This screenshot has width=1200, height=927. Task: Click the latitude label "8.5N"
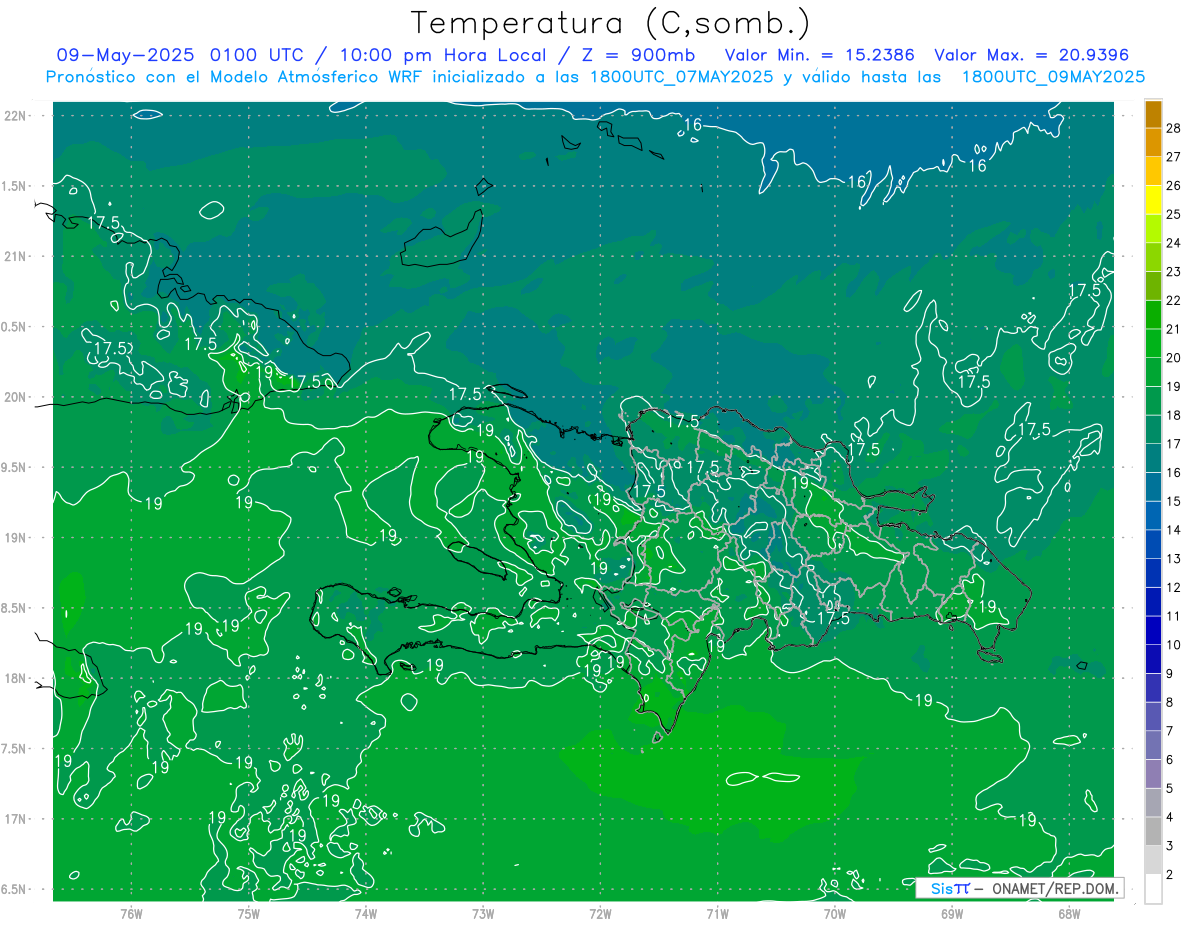tap(15, 608)
